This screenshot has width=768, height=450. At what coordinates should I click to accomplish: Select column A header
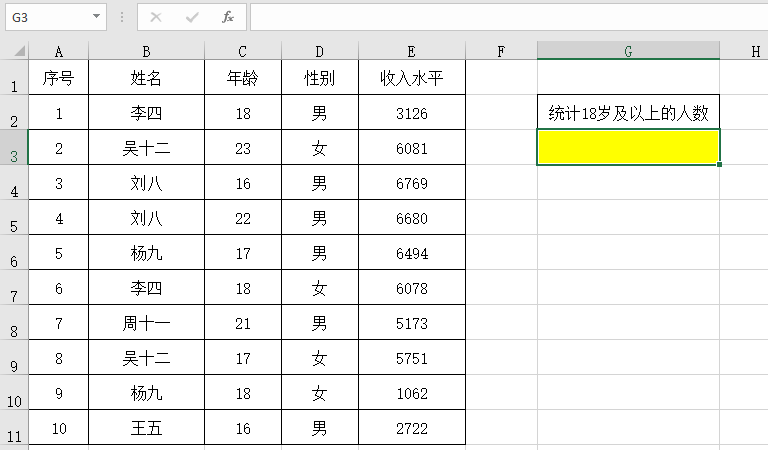59,51
